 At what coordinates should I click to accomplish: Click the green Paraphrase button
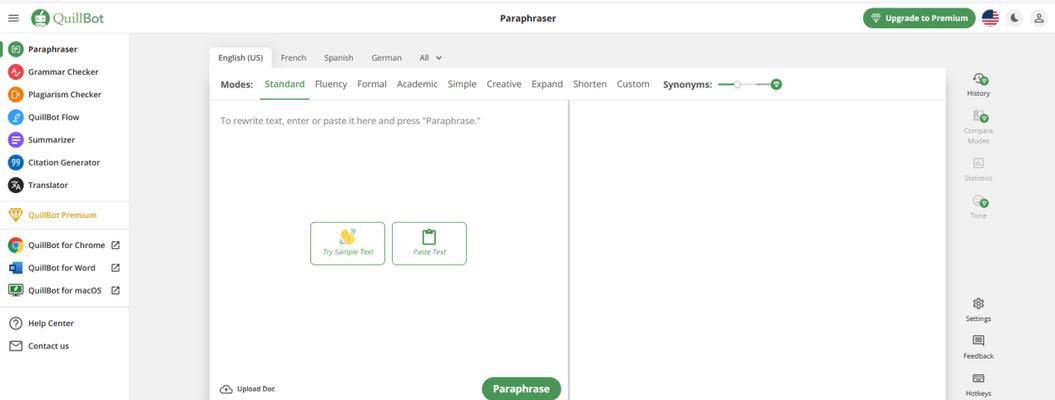pyautogui.click(x=521, y=389)
